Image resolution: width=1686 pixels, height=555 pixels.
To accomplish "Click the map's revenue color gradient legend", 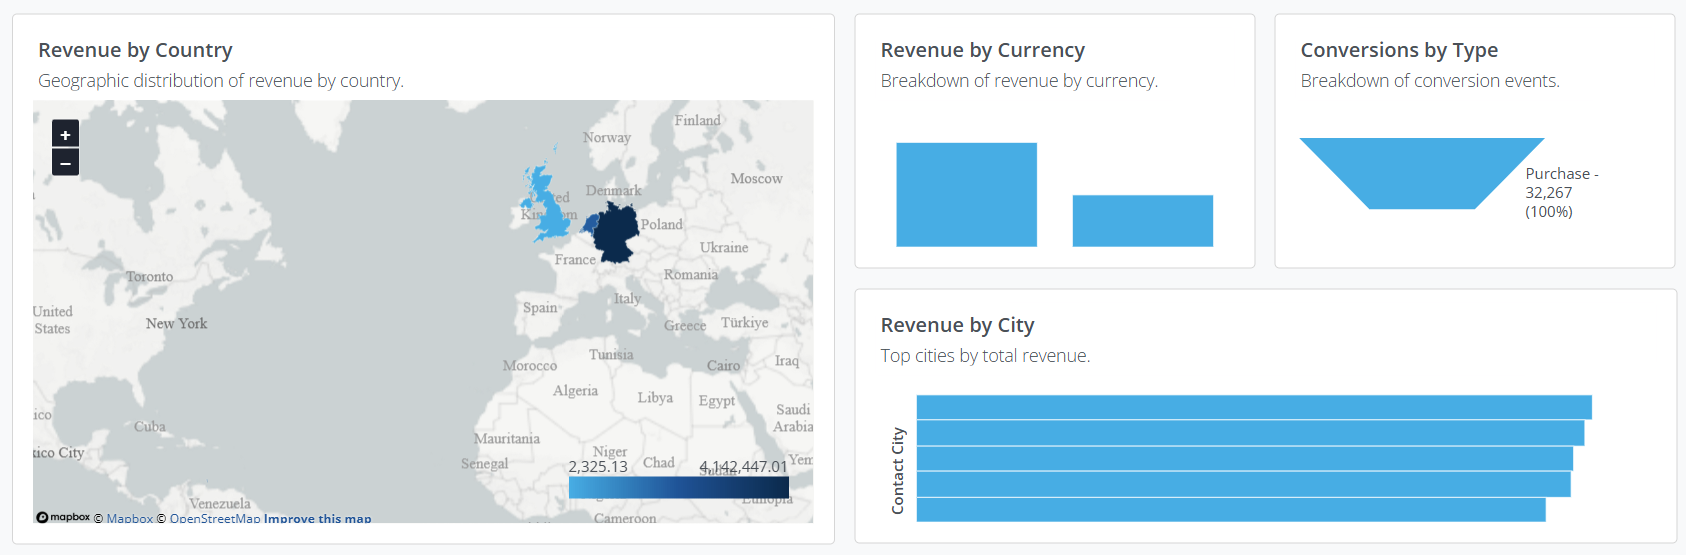I will click(678, 487).
